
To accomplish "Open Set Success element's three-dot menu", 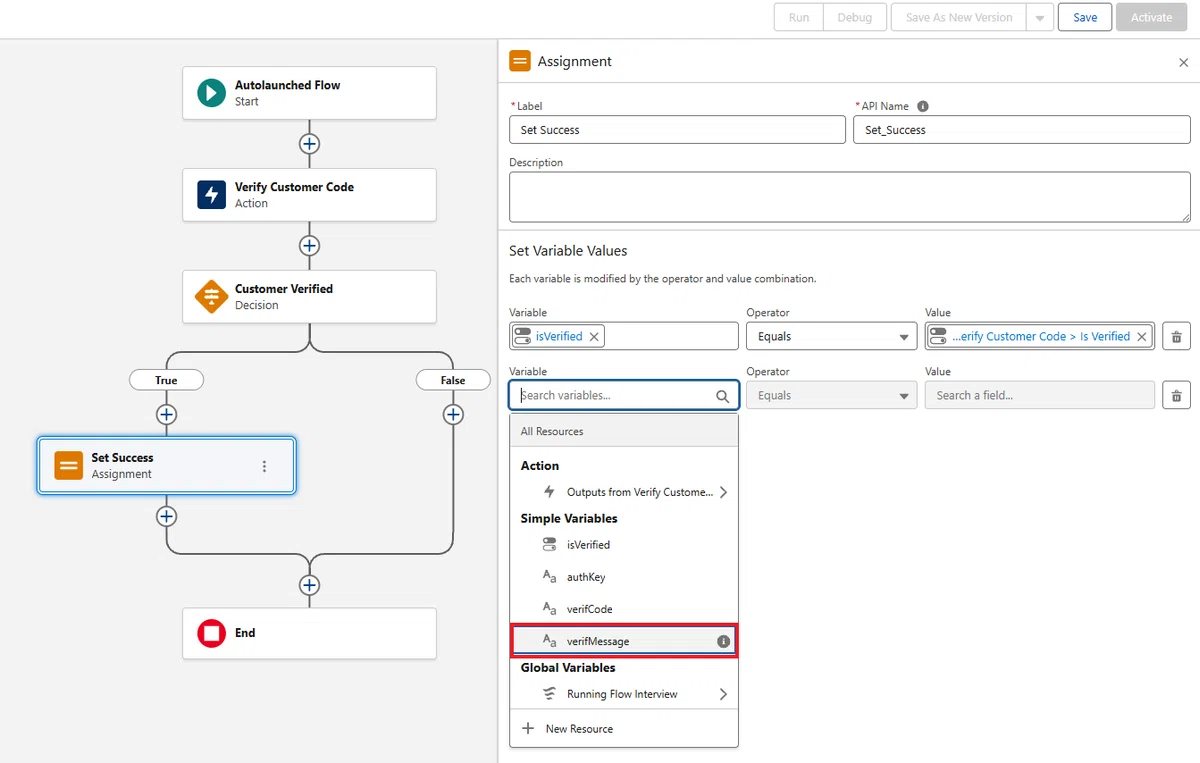I will point(264,466).
